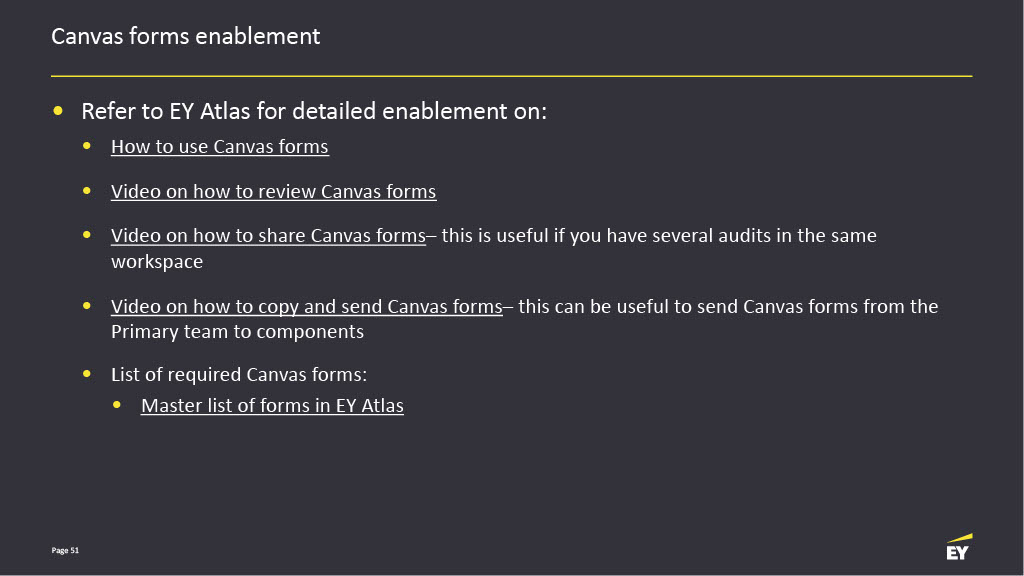This screenshot has width=1024, height=576.
Task: Open the How to use Canvas forms link
Action: click(x=219, y=146)
